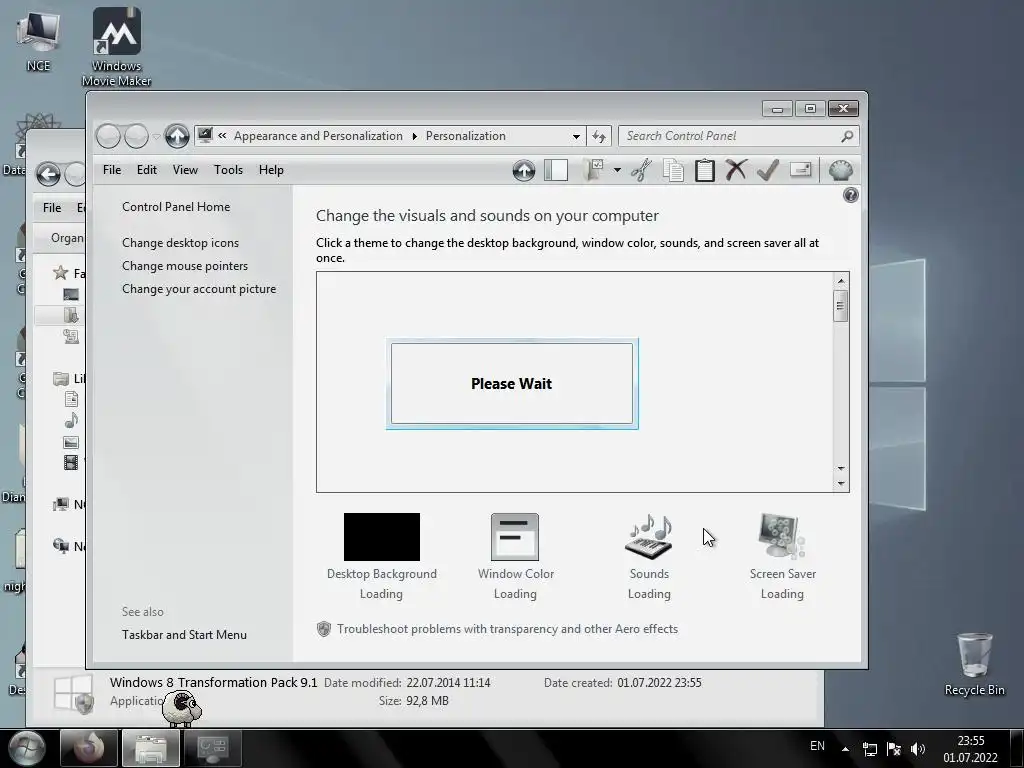This screenshot has height=768, width=1024.
Task: Click the search magnifier icon
Action: coord(847,136)
